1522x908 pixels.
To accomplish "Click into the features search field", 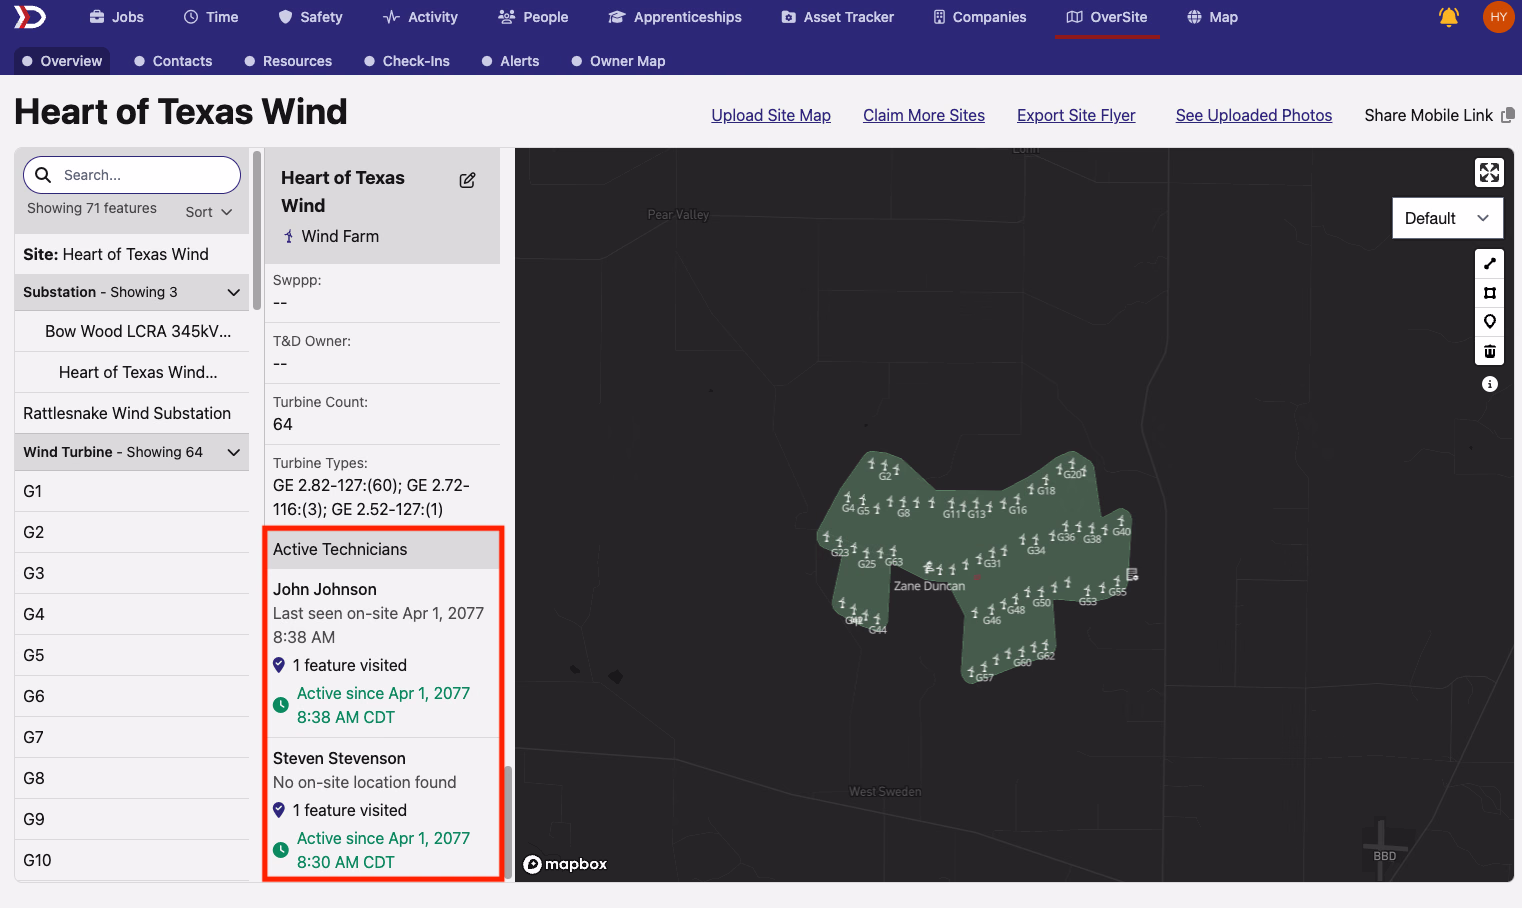I will coord(132,175).
